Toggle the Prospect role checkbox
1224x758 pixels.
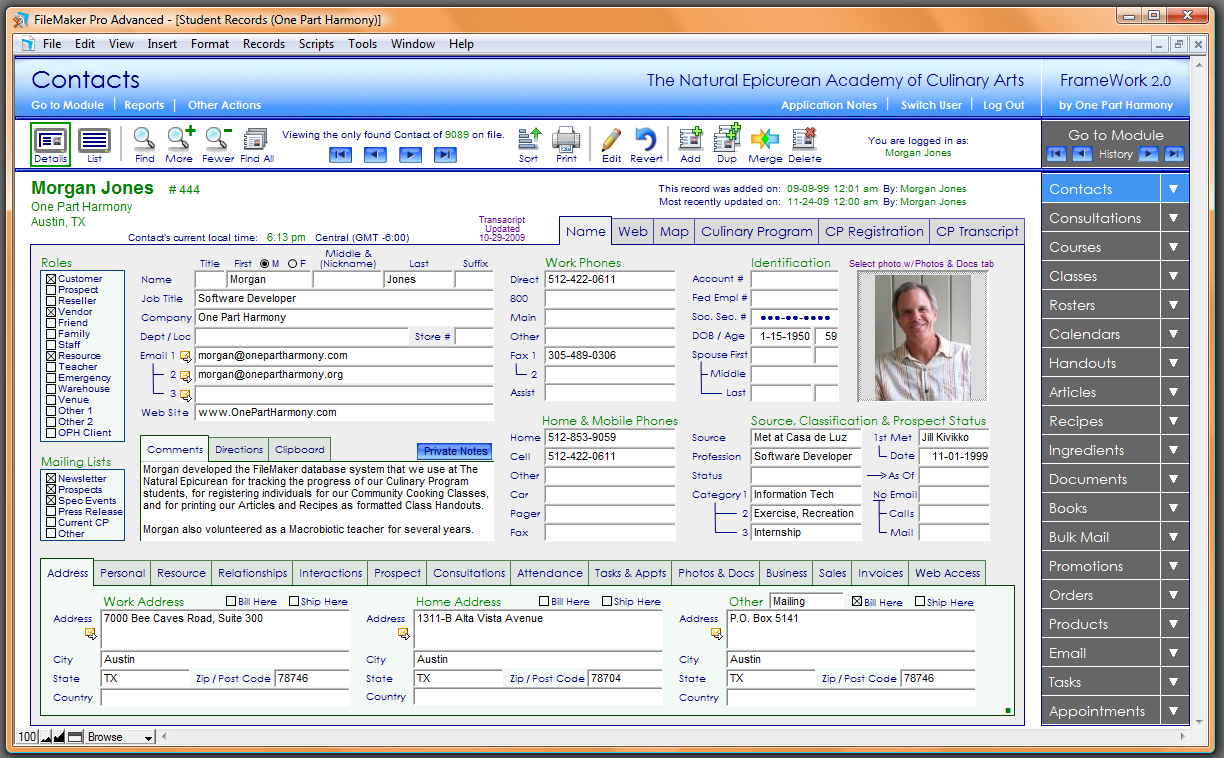[51, 290]
